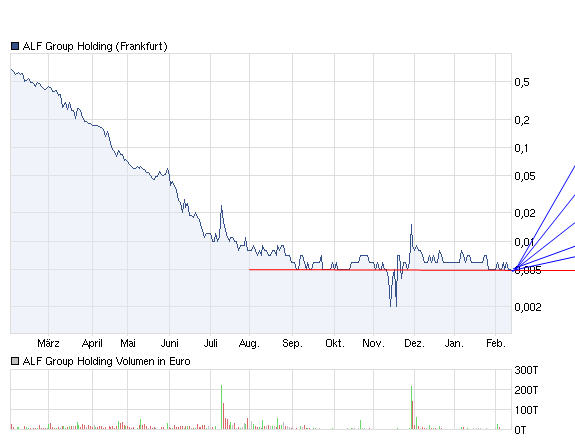The height and width of the screenshot is (444, 575).
Task: Click the 'Aug.' month label
Action: click(249, 344)
